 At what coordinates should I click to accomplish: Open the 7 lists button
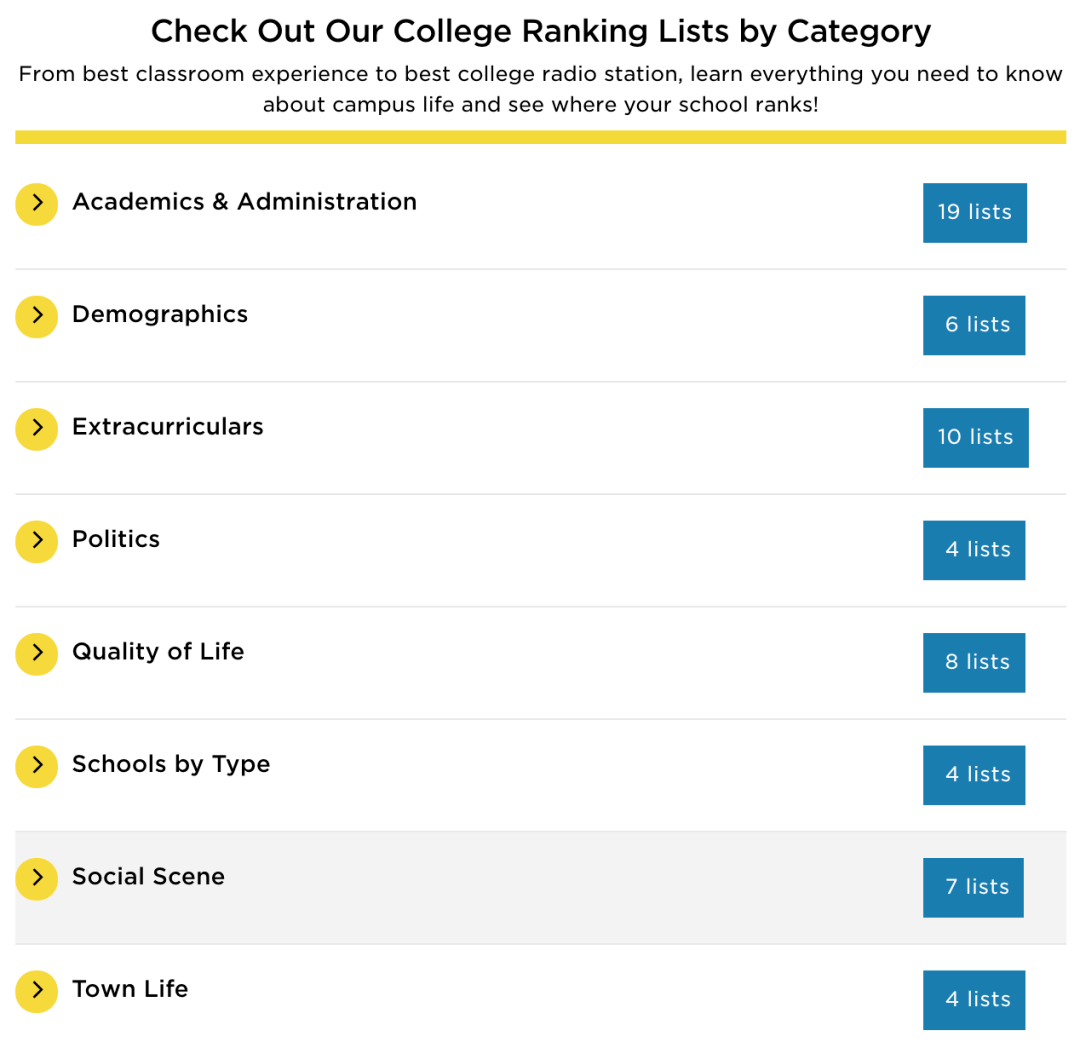[x=973, y=887]
